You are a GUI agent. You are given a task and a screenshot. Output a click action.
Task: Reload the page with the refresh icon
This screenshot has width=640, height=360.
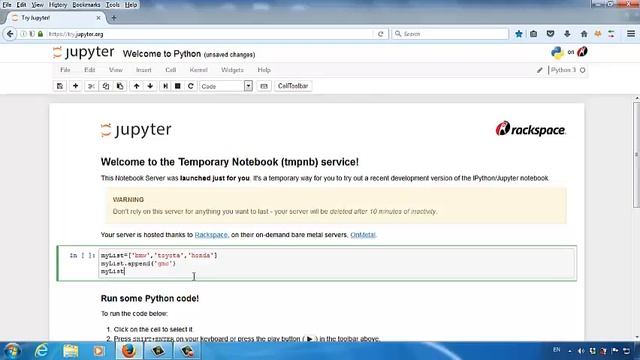pyautogui.click(x=380, y=34)
